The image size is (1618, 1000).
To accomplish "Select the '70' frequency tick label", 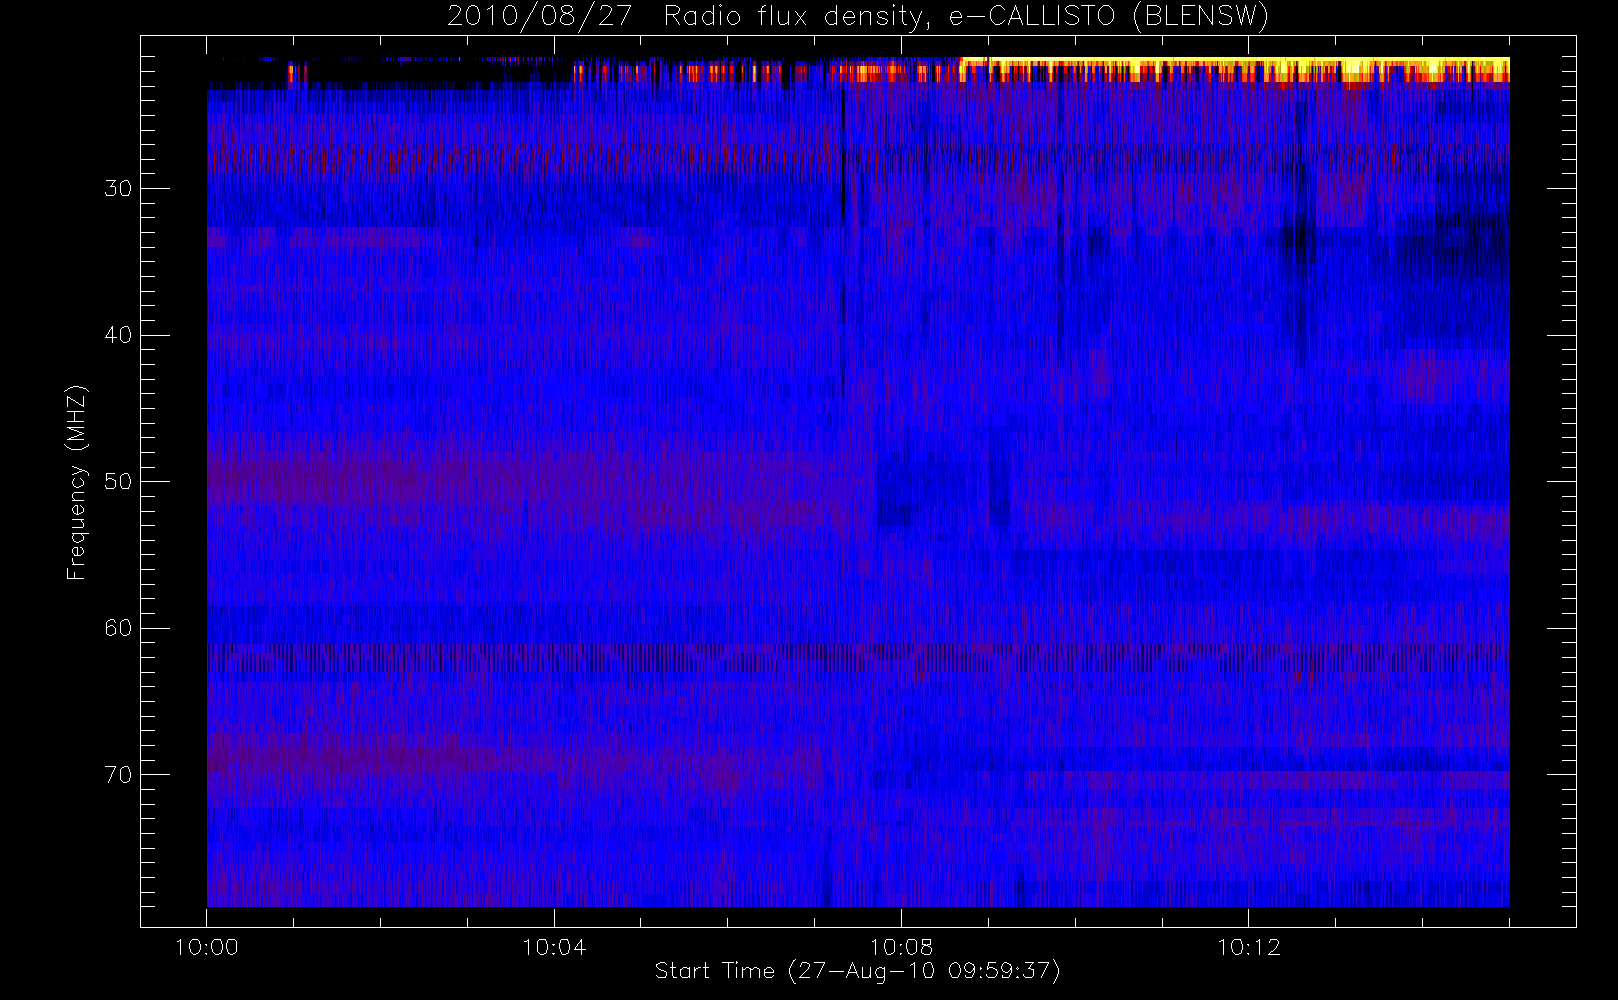I will coord(118,775).
